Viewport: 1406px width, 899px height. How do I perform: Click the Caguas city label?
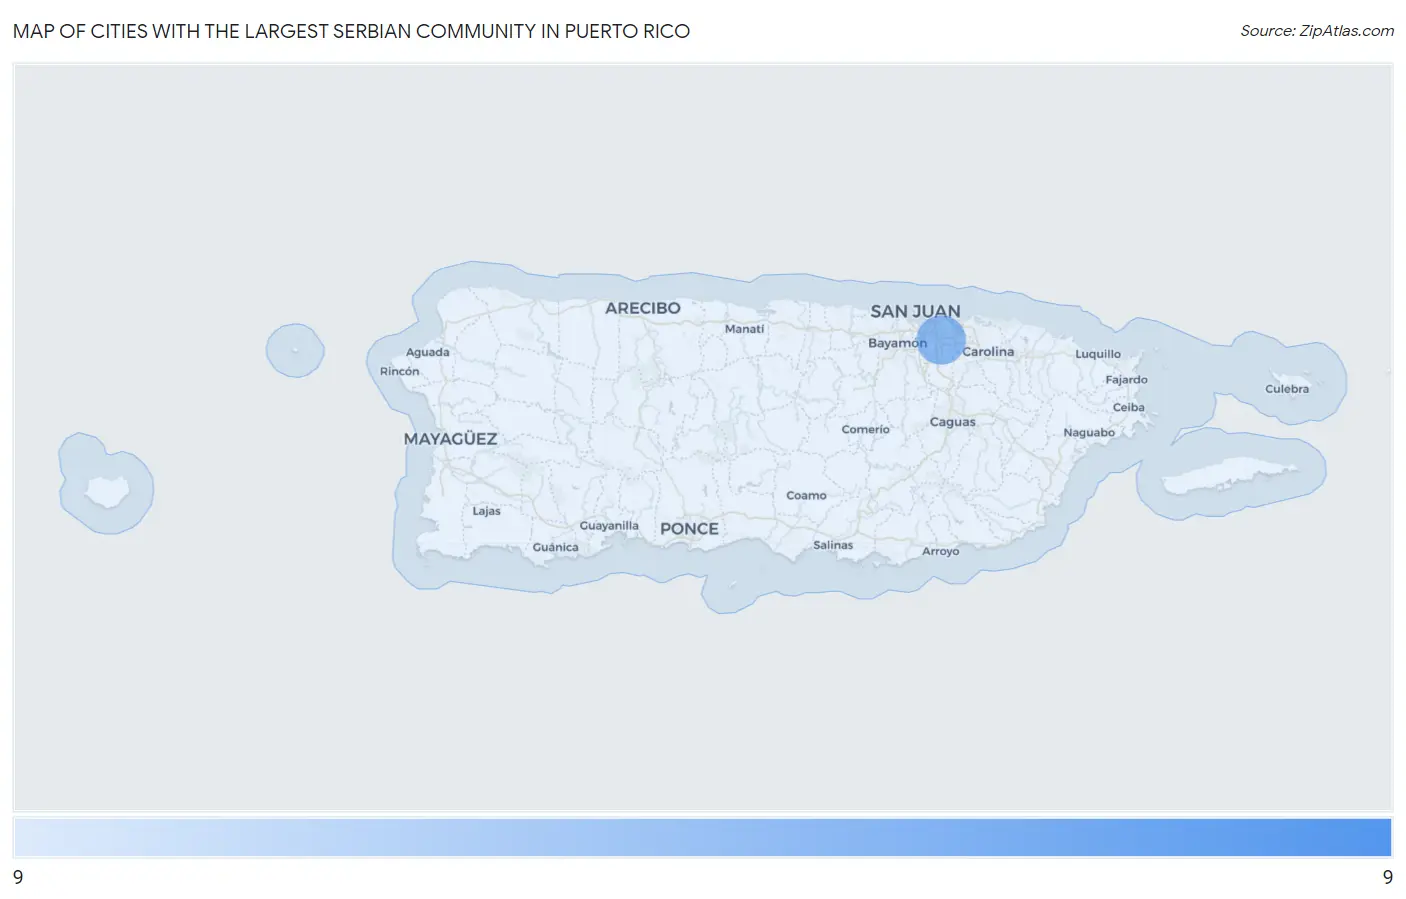[x=952, y=422]
